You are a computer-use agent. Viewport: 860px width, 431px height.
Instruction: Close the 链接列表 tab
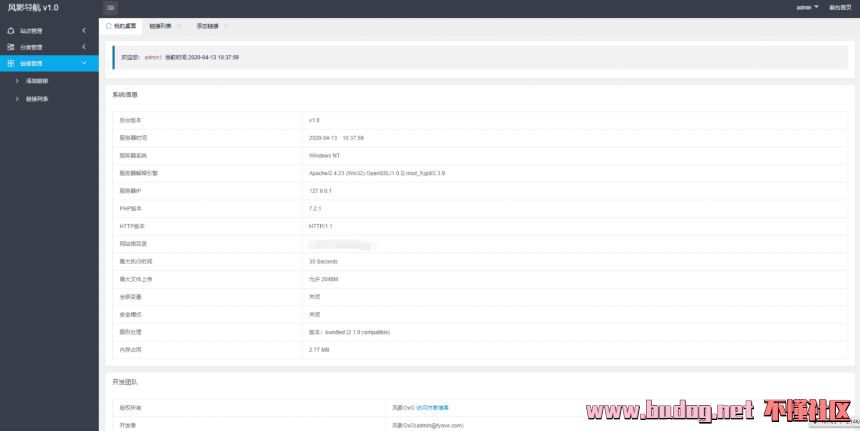click(179, 26)
